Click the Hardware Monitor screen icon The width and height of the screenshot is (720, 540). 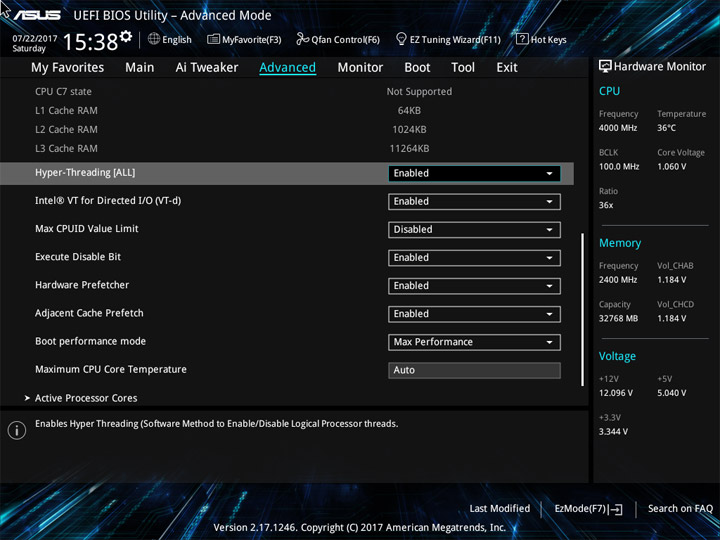tap(605, 66)
